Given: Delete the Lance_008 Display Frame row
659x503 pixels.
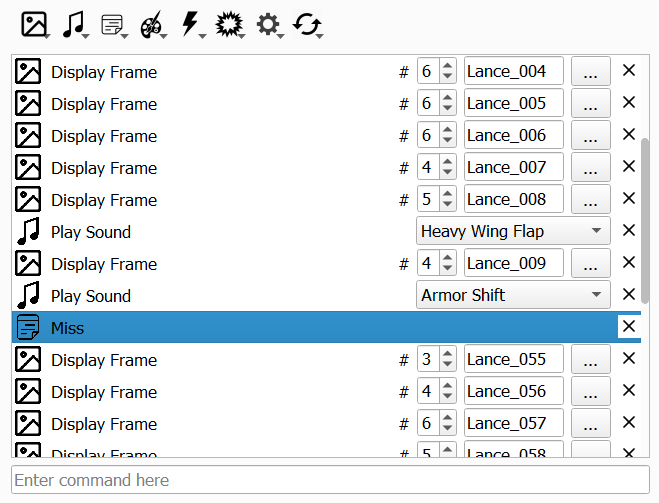Looking at the screenshot, I should (629, 199).
